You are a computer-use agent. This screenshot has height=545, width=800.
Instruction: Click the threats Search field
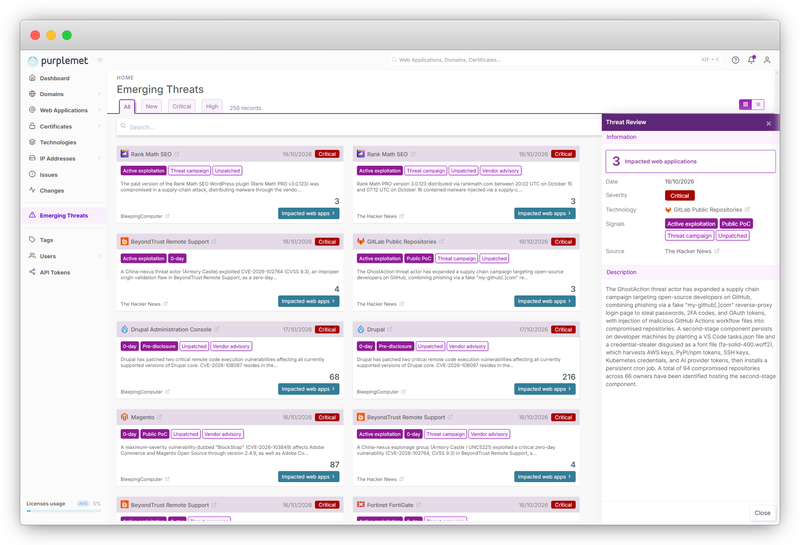coord(359,127)
